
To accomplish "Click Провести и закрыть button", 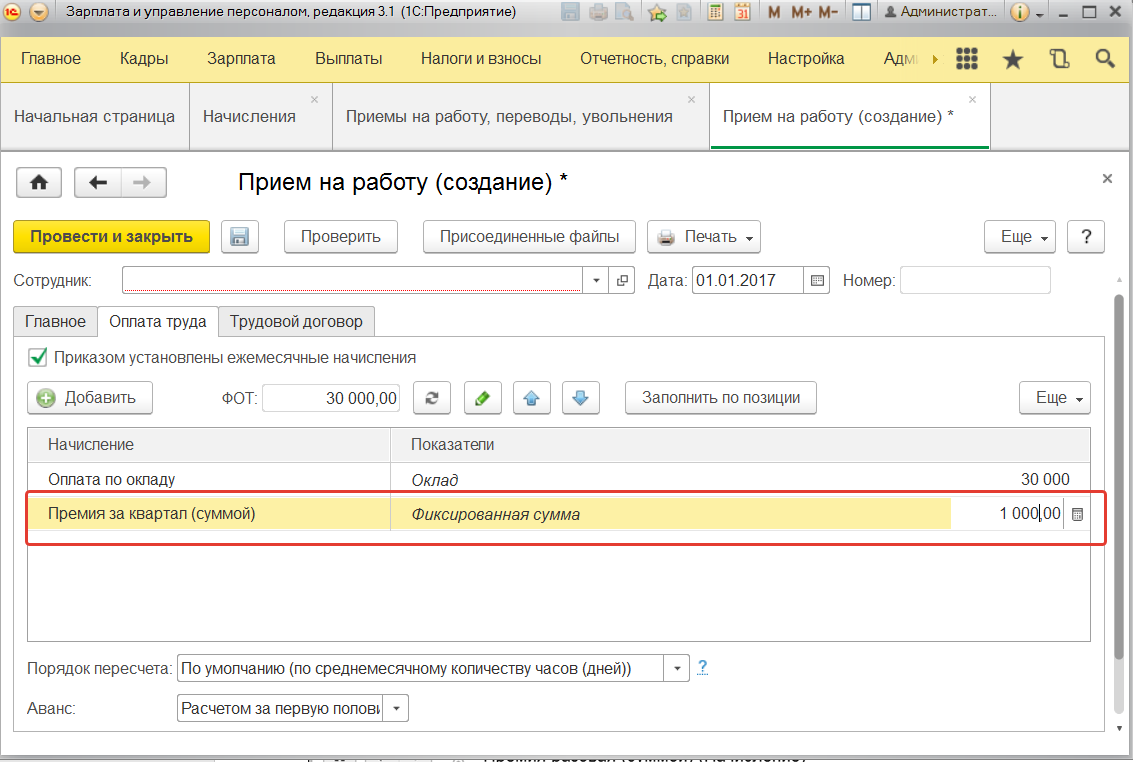I will (111, 237).
